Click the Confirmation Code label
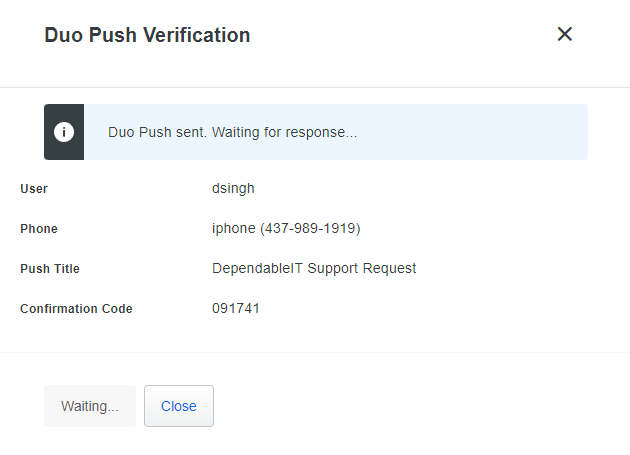The height and width of the screenshot is (455, 630). click(x=76, y=309)
